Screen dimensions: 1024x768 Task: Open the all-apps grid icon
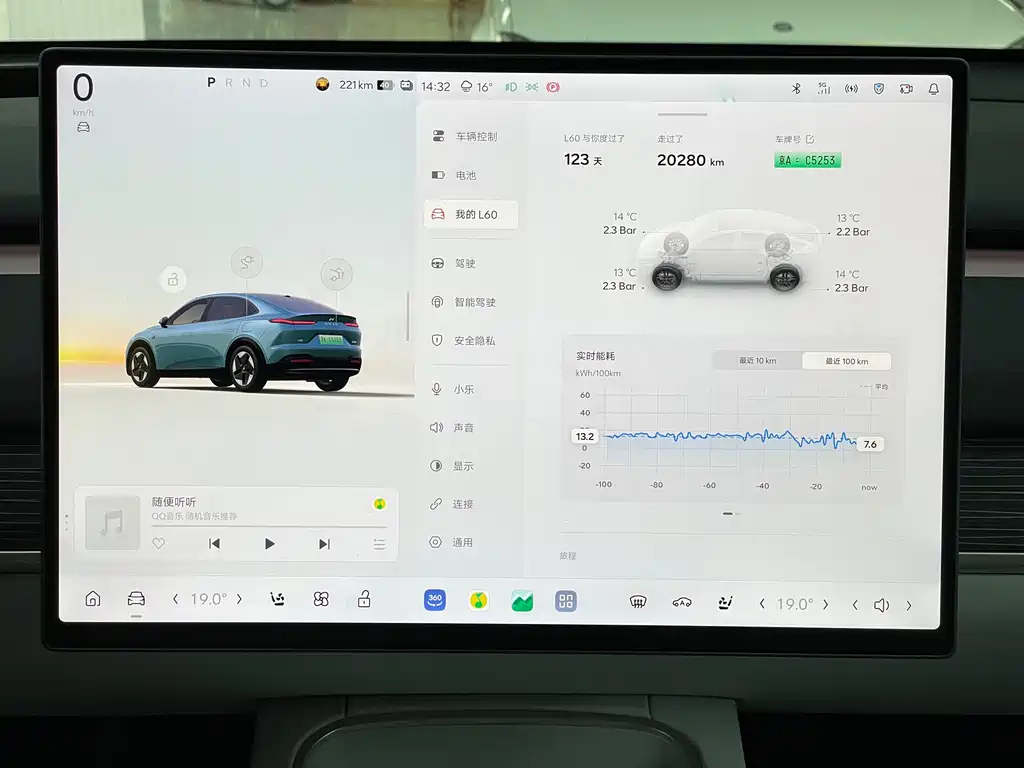566,601
